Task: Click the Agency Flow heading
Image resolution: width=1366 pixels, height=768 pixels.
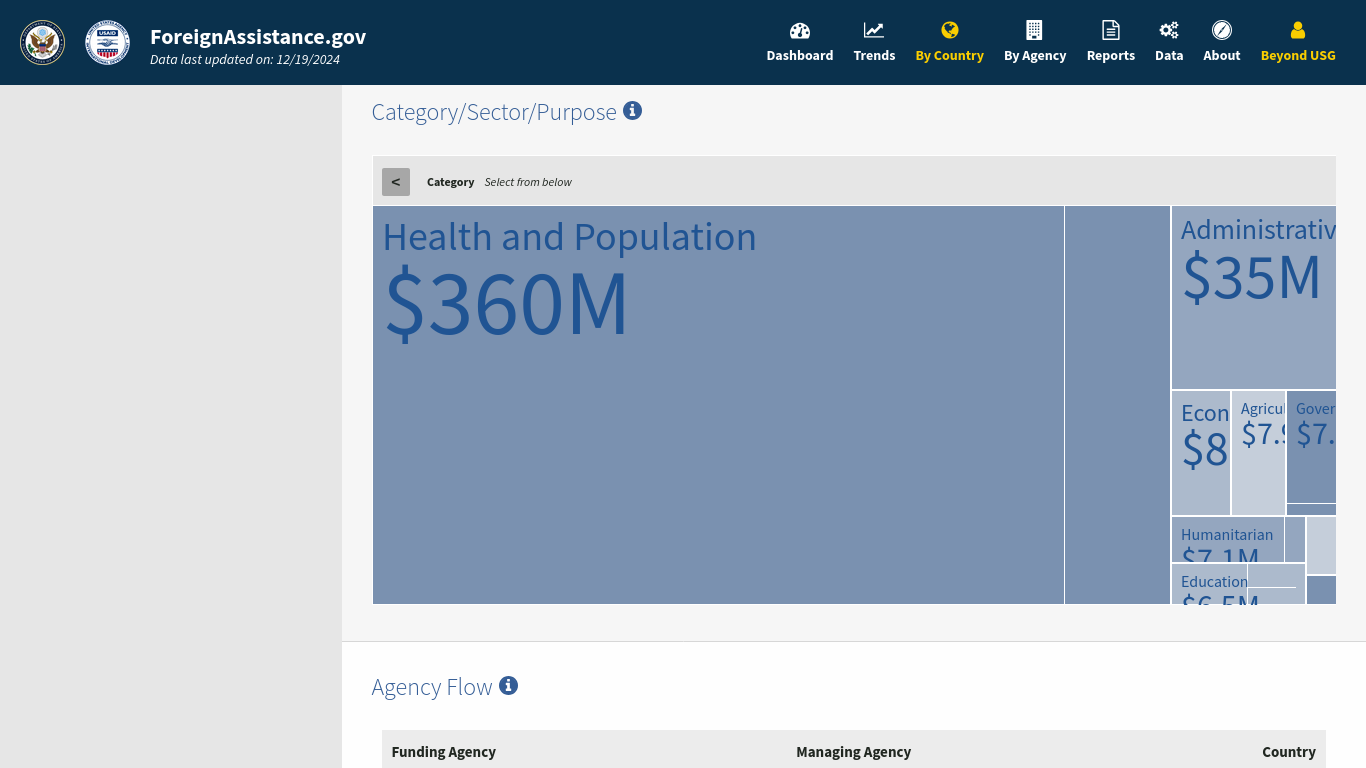Action: [432, 687]
